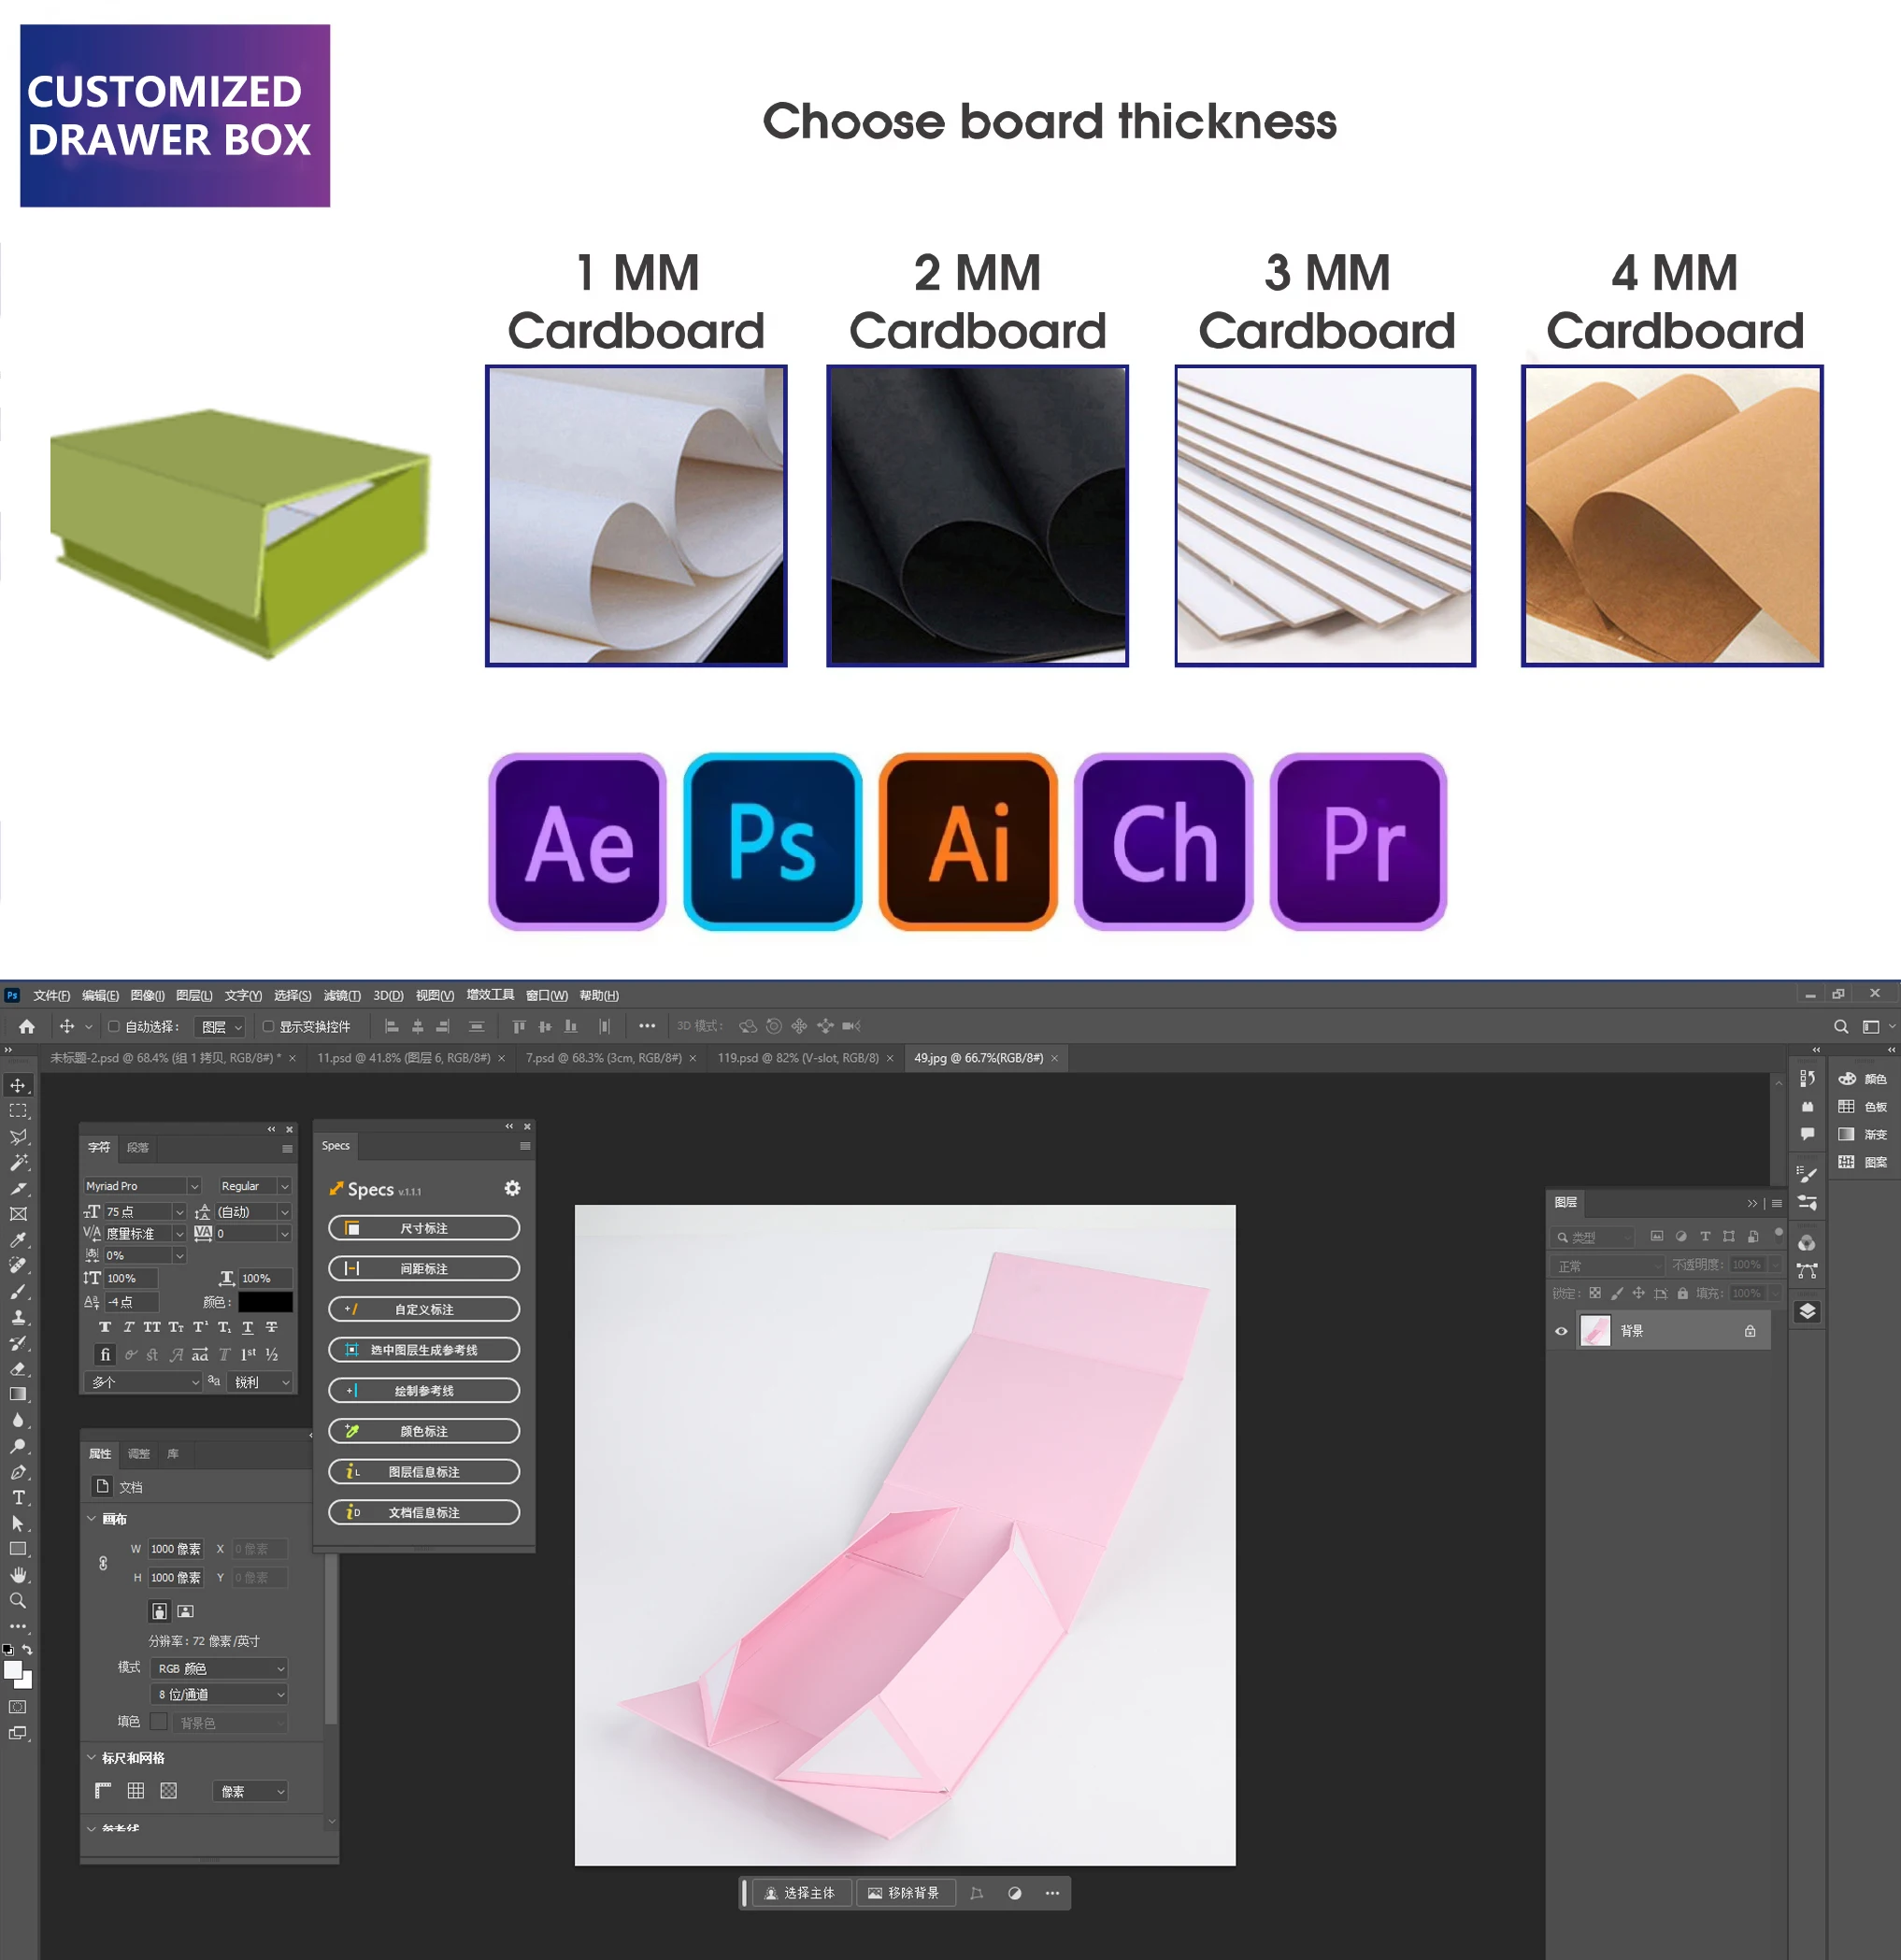The height and width of the screenshot is (1960, 1901).
Task: Choose the Zoom tool
Action: click(18, 1600)
